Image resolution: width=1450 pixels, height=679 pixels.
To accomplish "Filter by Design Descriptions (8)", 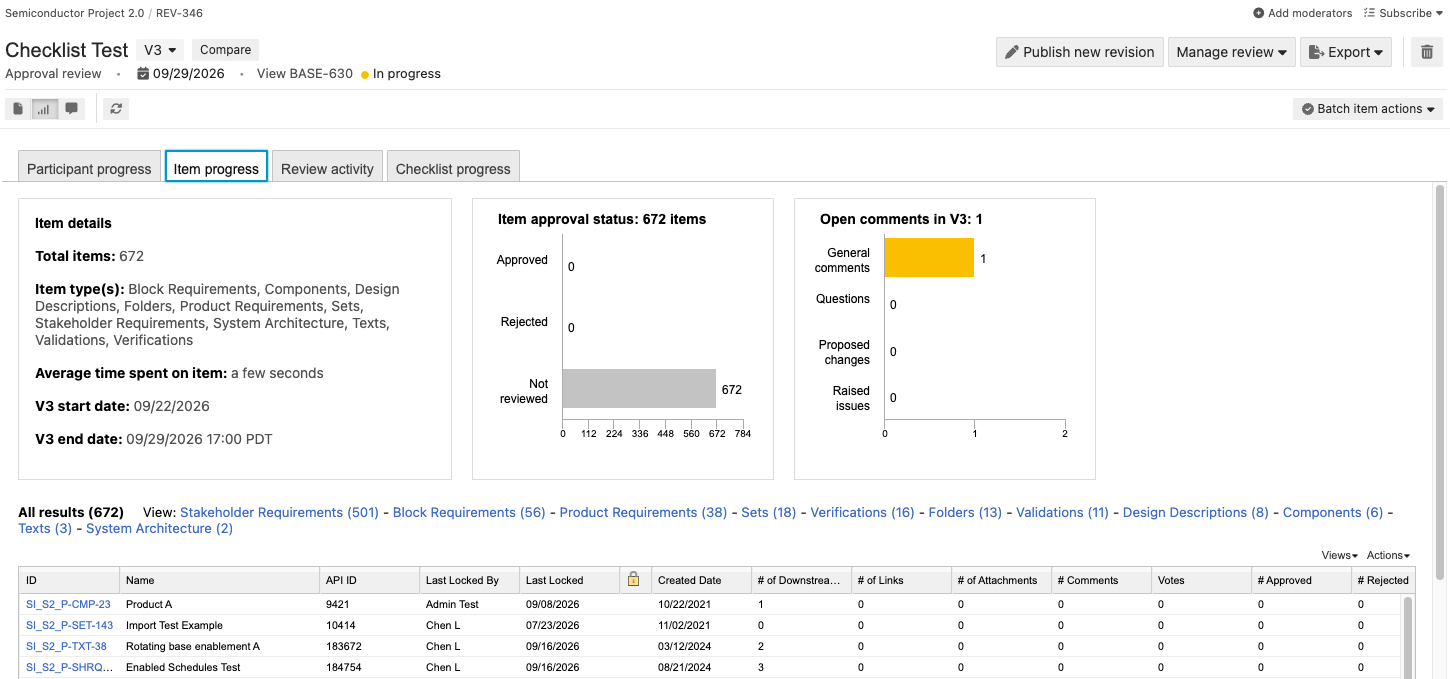I will (1196, 512).
